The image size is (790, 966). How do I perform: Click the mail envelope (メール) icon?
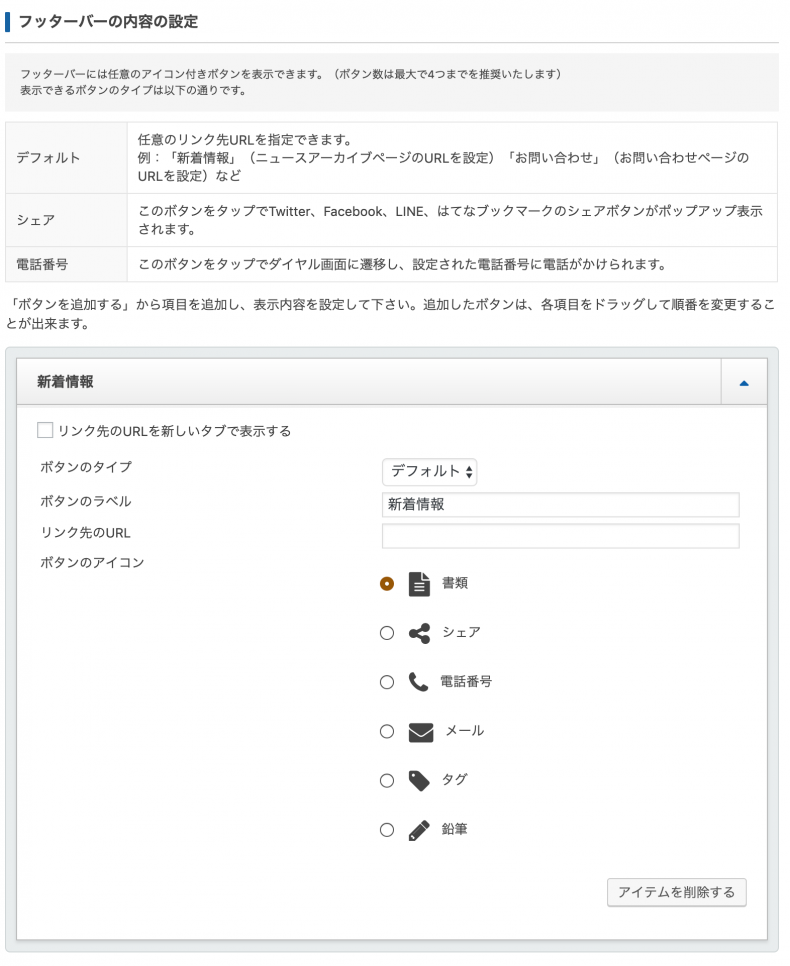420,732
